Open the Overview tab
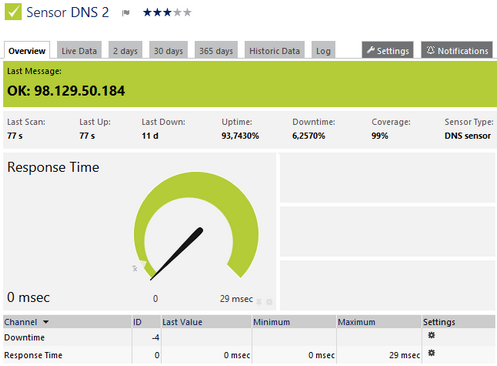Viewport: 497px width, 366px height. pyautogui.click(x=27, y=50)
